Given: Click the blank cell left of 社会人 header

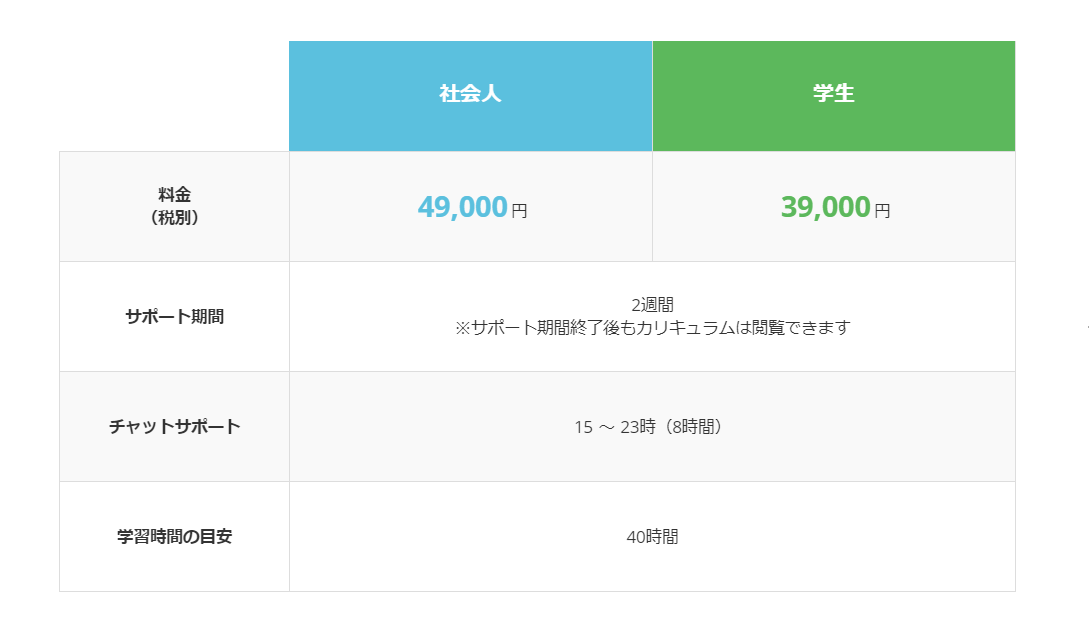Looking at the screenshot, I should 174,96.
